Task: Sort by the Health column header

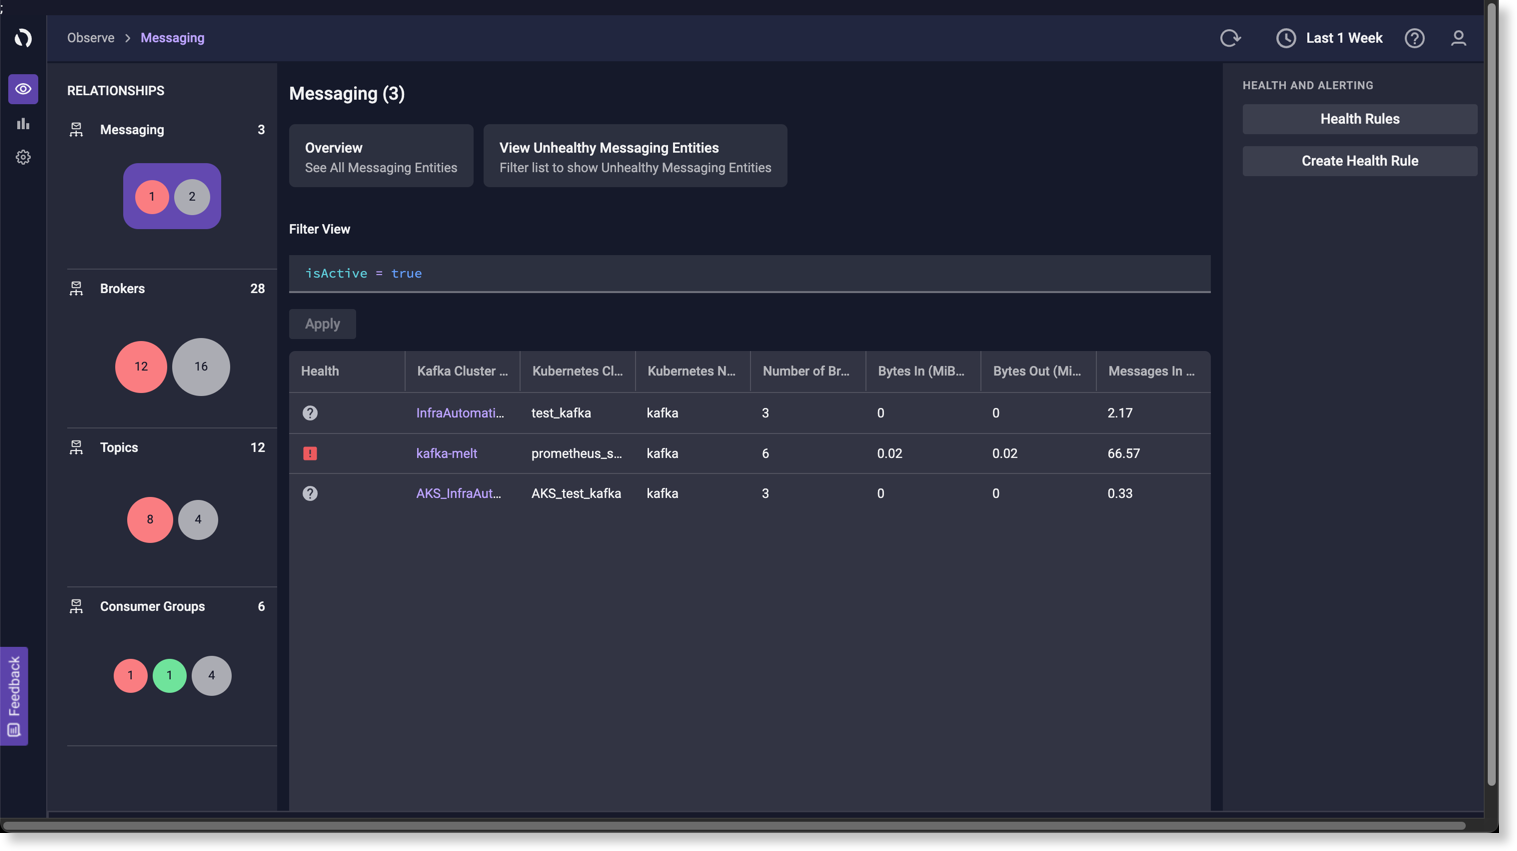Action: (x=347, y=371)
